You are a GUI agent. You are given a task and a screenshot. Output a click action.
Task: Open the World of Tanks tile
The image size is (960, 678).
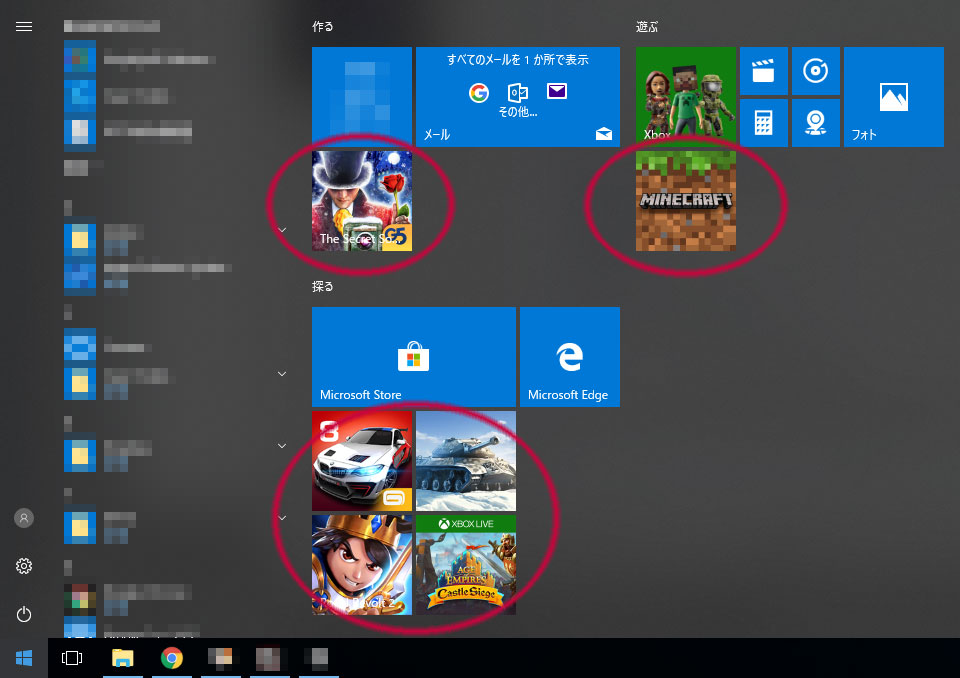point(466,461)
